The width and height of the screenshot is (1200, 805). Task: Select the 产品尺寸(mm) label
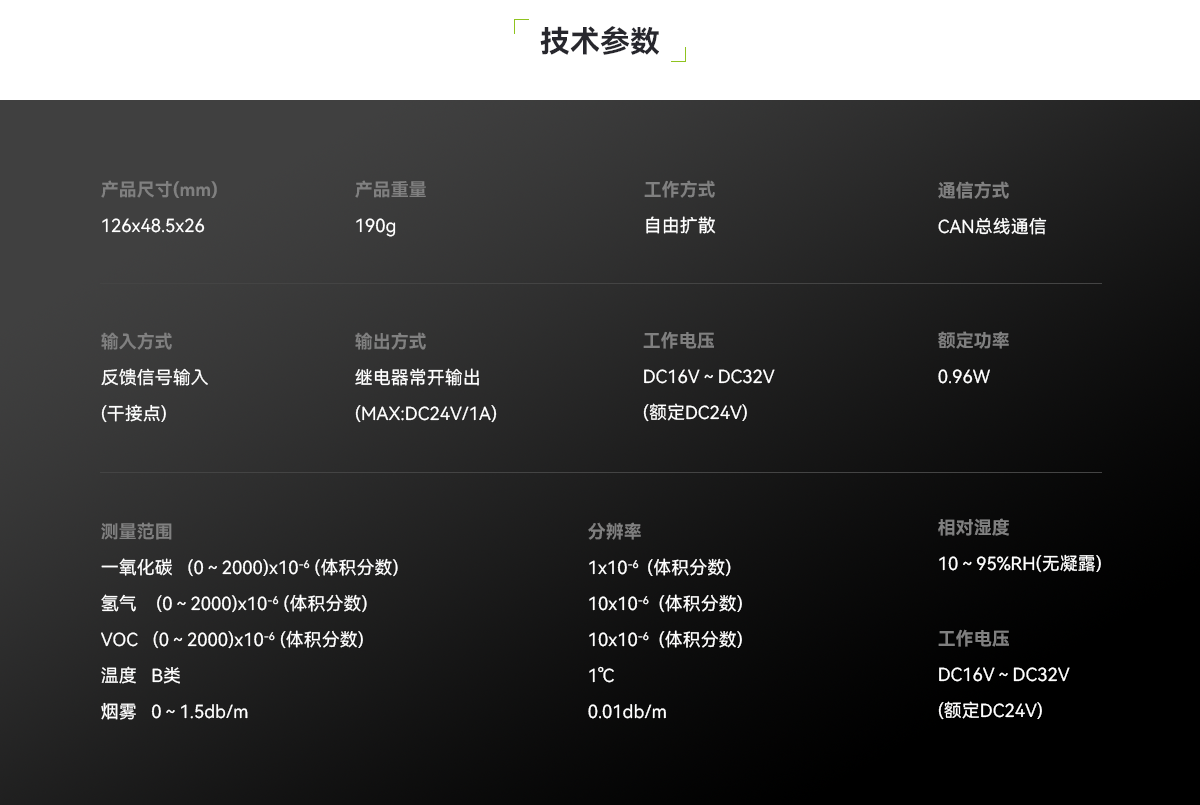click(x=158, y=189)
